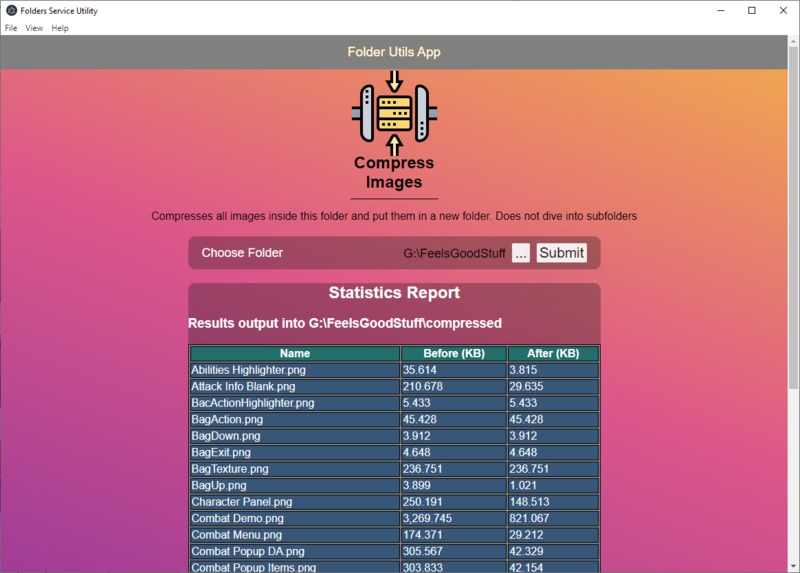Close the Folders Service Utility window

pos(783,10)
